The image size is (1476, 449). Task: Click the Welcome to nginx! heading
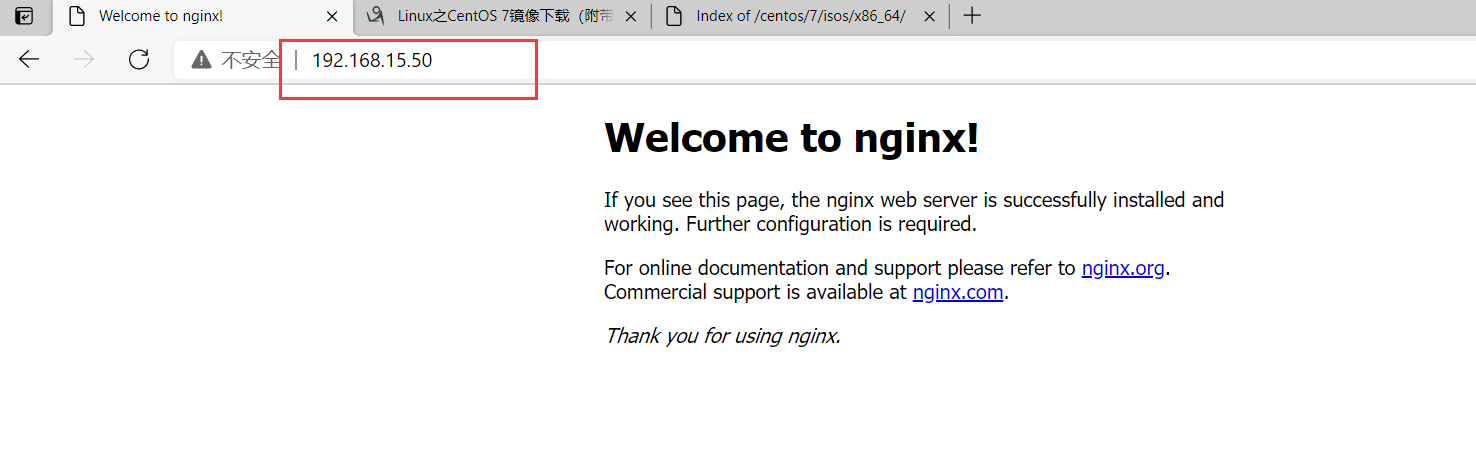pyautogui.click(x=792, y=138)
